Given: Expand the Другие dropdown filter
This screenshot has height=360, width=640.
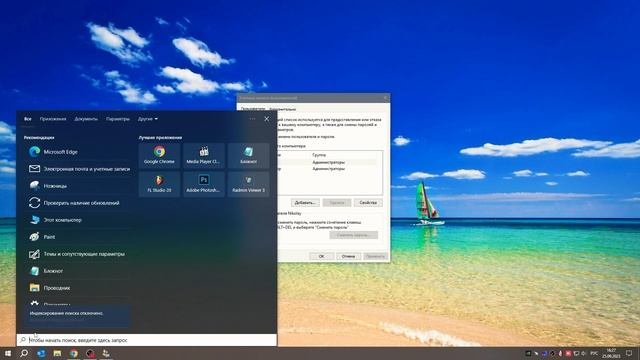Looking at the screenshot, I should click(x=147, y=119).
